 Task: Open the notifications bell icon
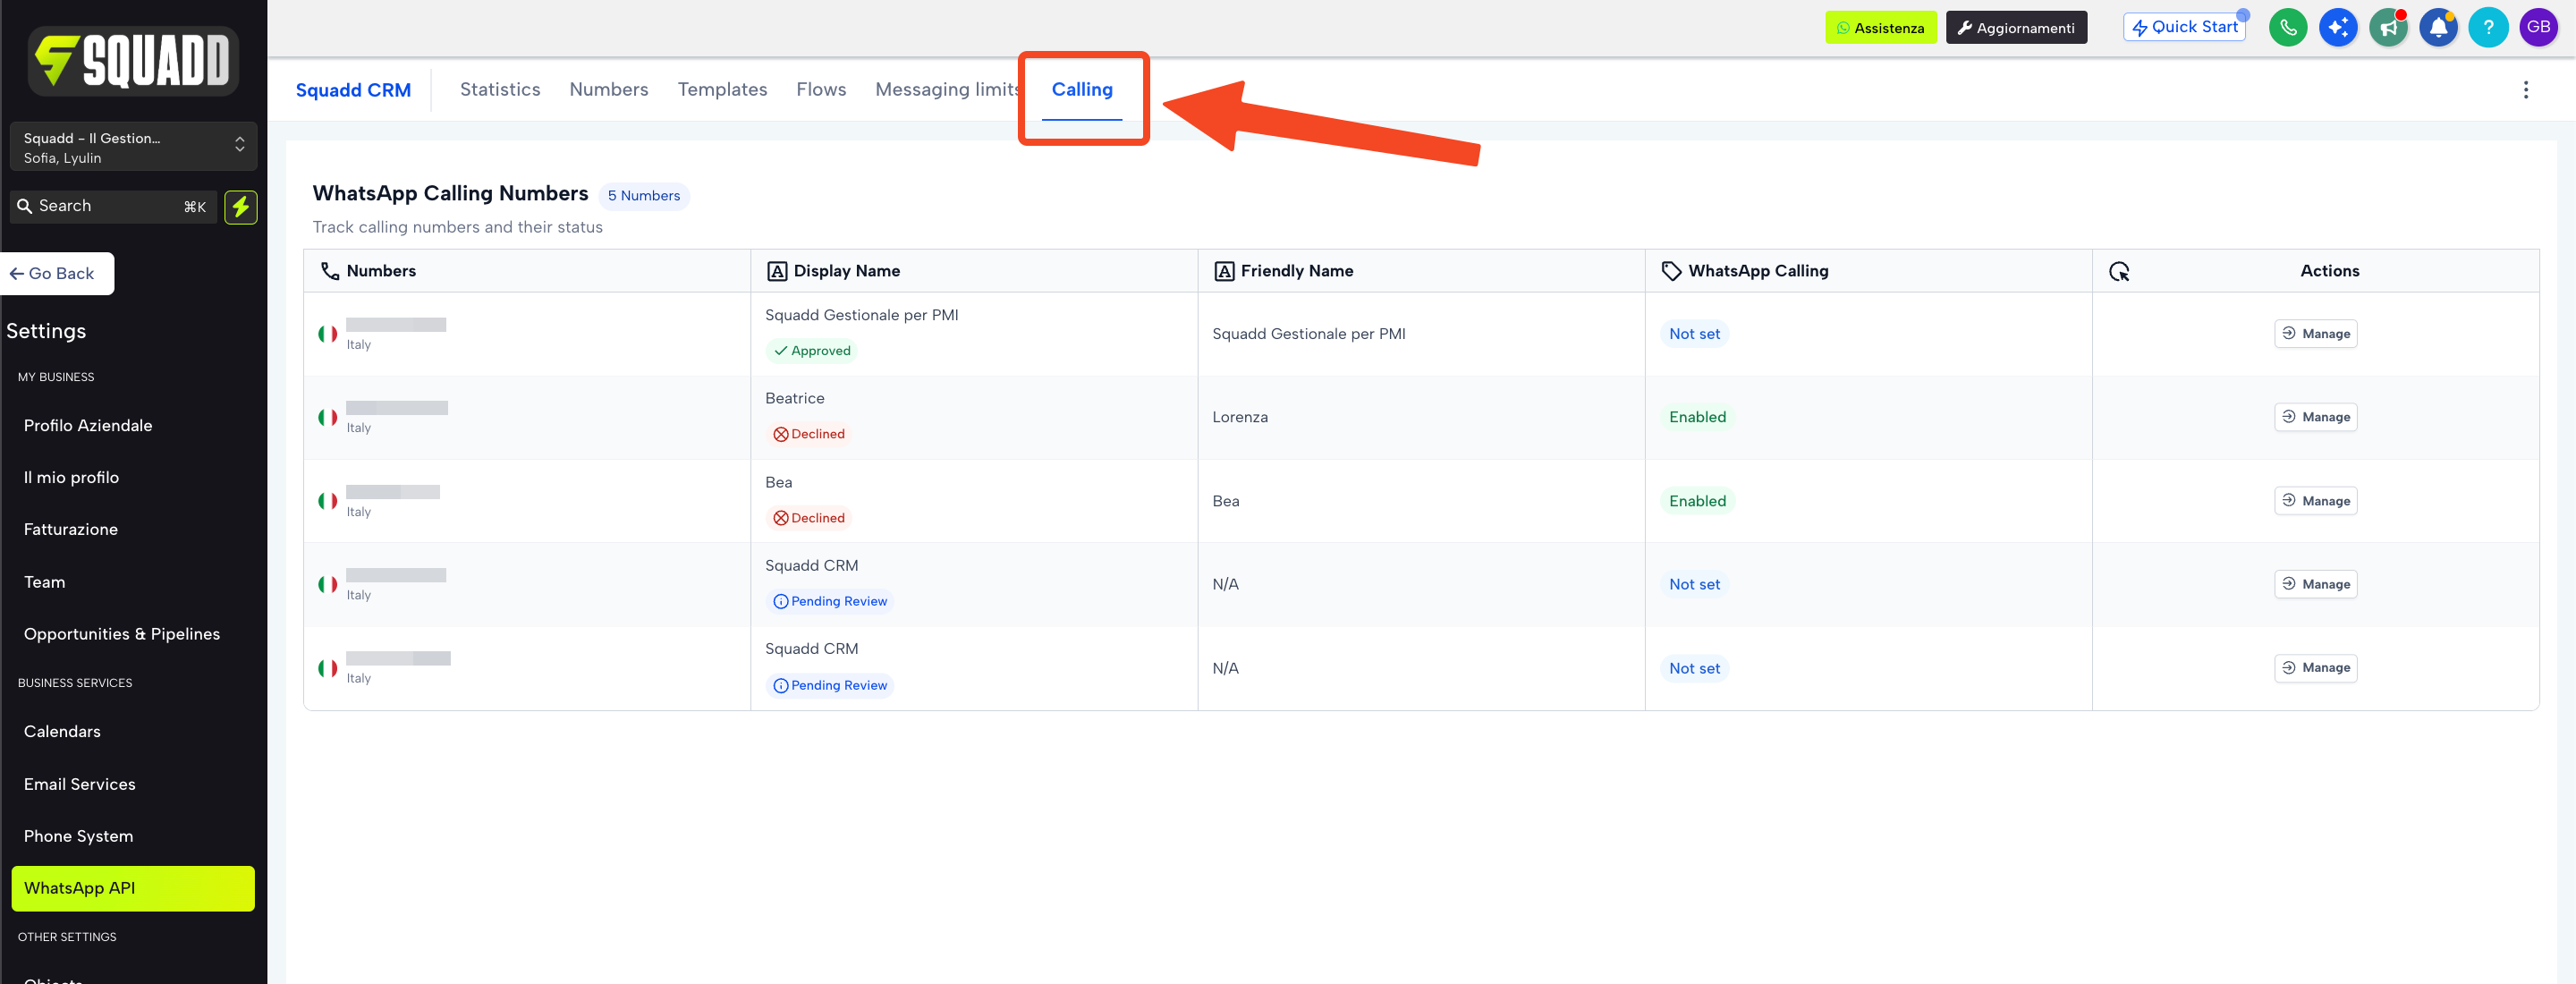click(x=2438, y=27)
